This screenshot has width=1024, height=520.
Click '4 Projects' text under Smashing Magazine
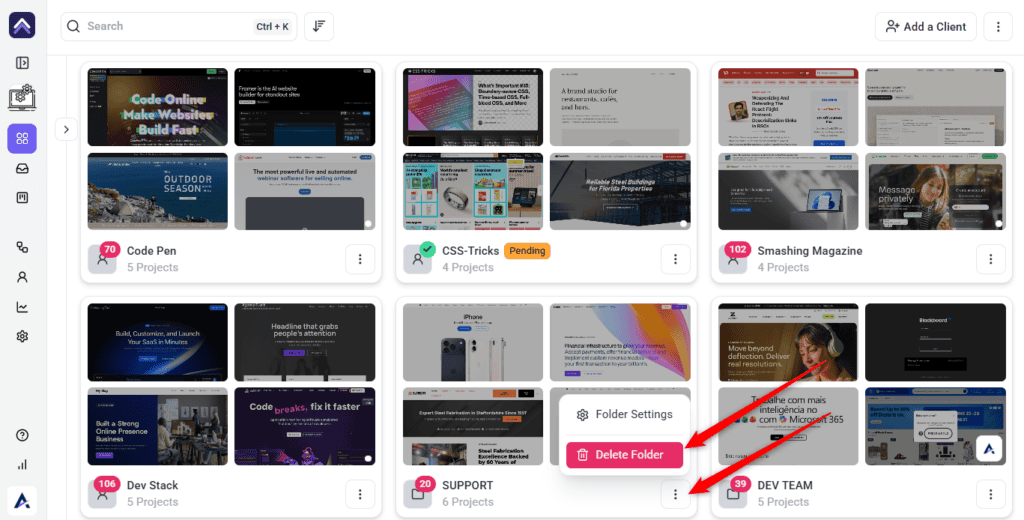tap(783, 267)
